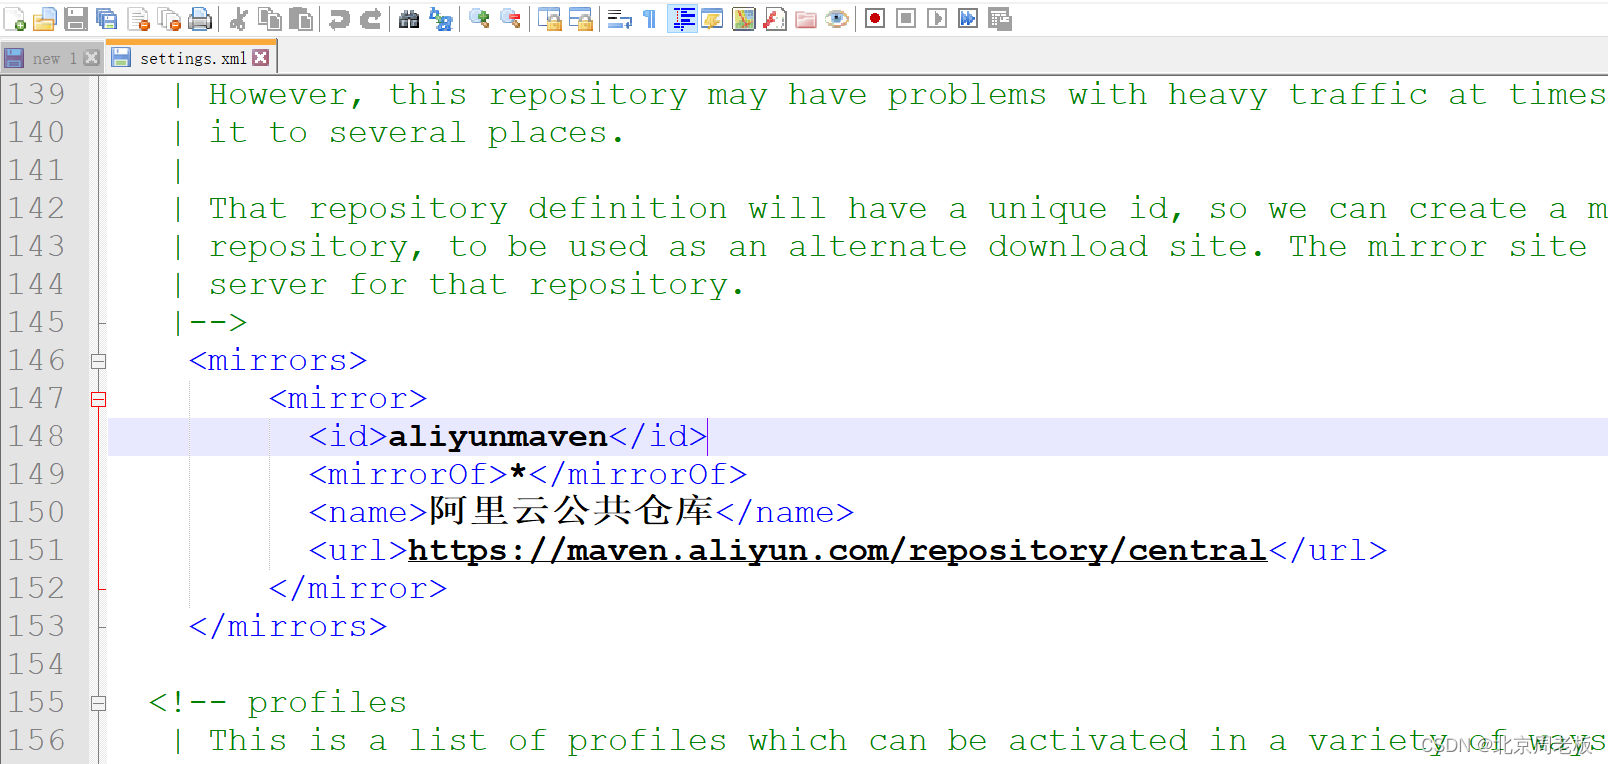Create a new file with New icon
The image size is (1608, 764).
15,19
